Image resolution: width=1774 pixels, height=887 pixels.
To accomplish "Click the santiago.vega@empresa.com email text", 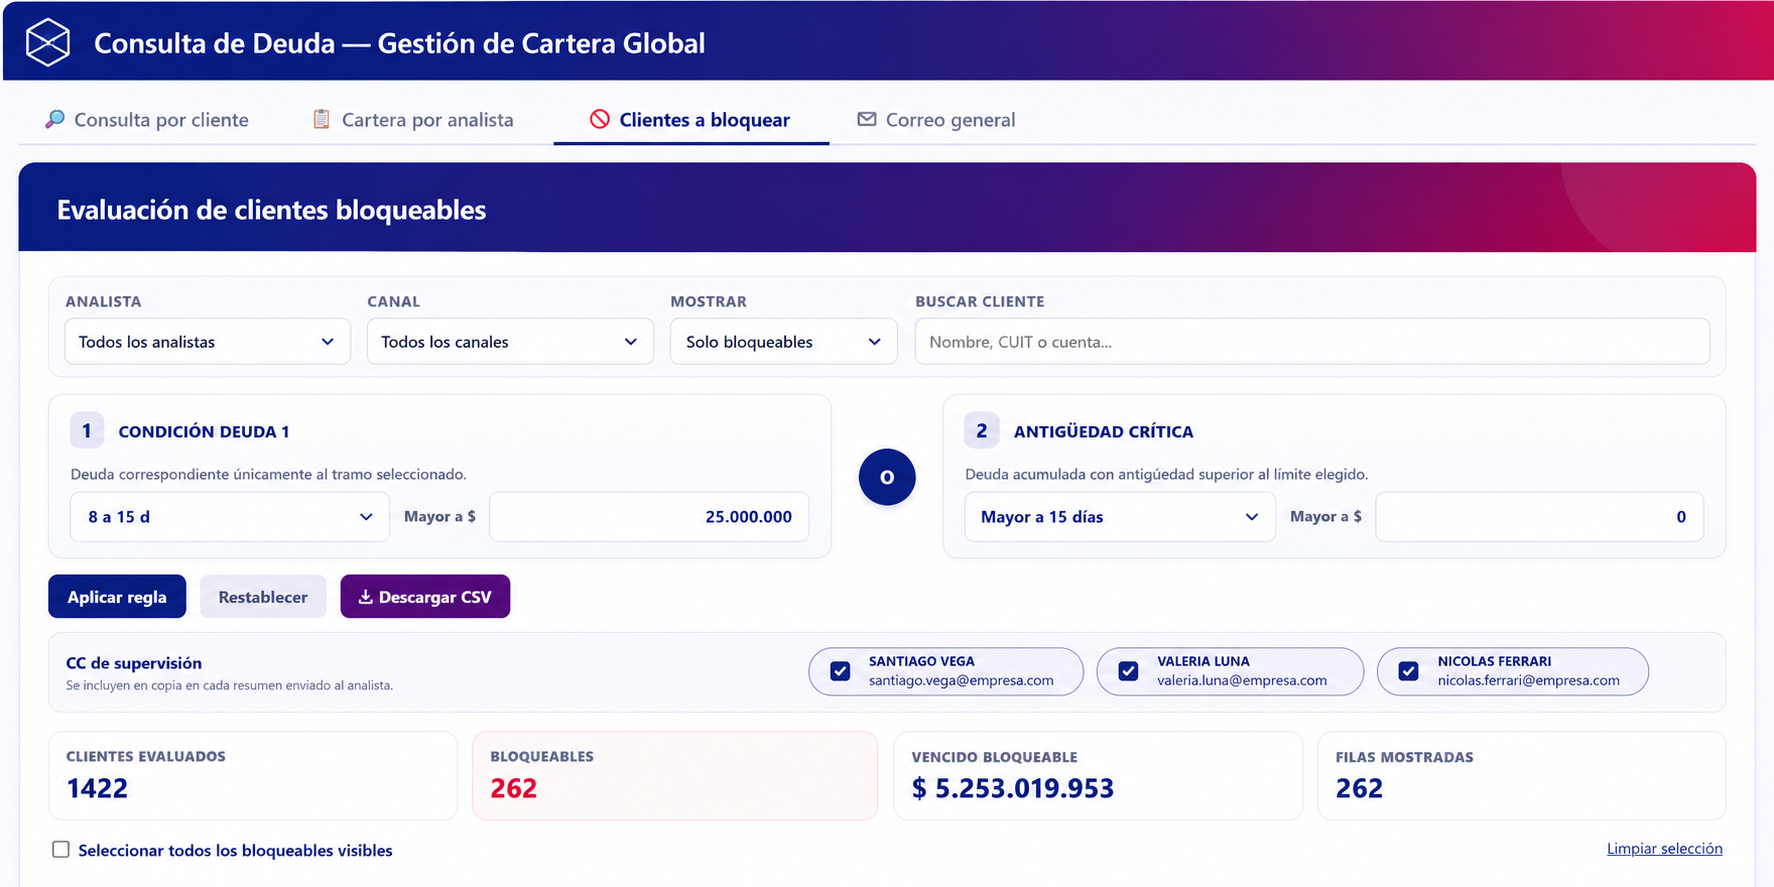I will pyautogui.click(x=961, y=681).
